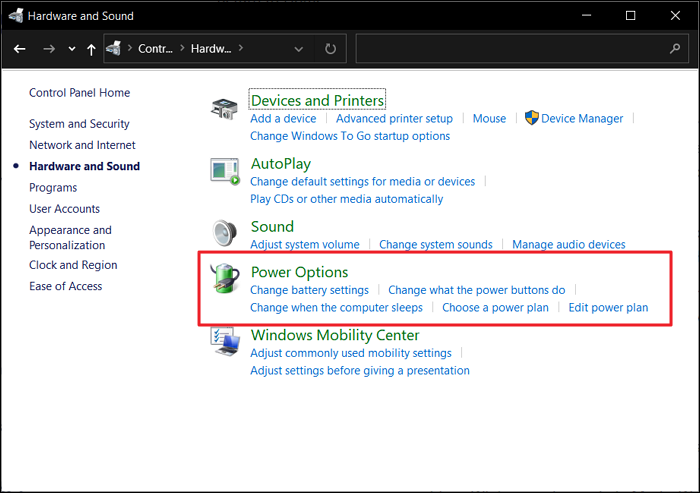Expand the chevron after Hardw... in breadcrumb
Screen dimensions: 700x493
241,48
